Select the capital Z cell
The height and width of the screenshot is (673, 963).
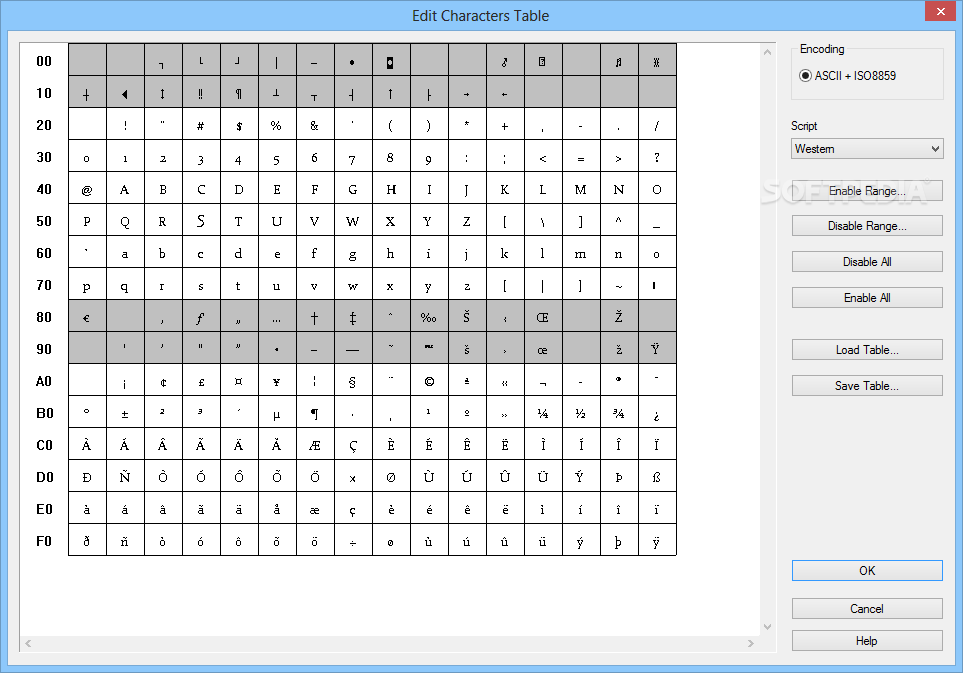[x=467, y=222]
